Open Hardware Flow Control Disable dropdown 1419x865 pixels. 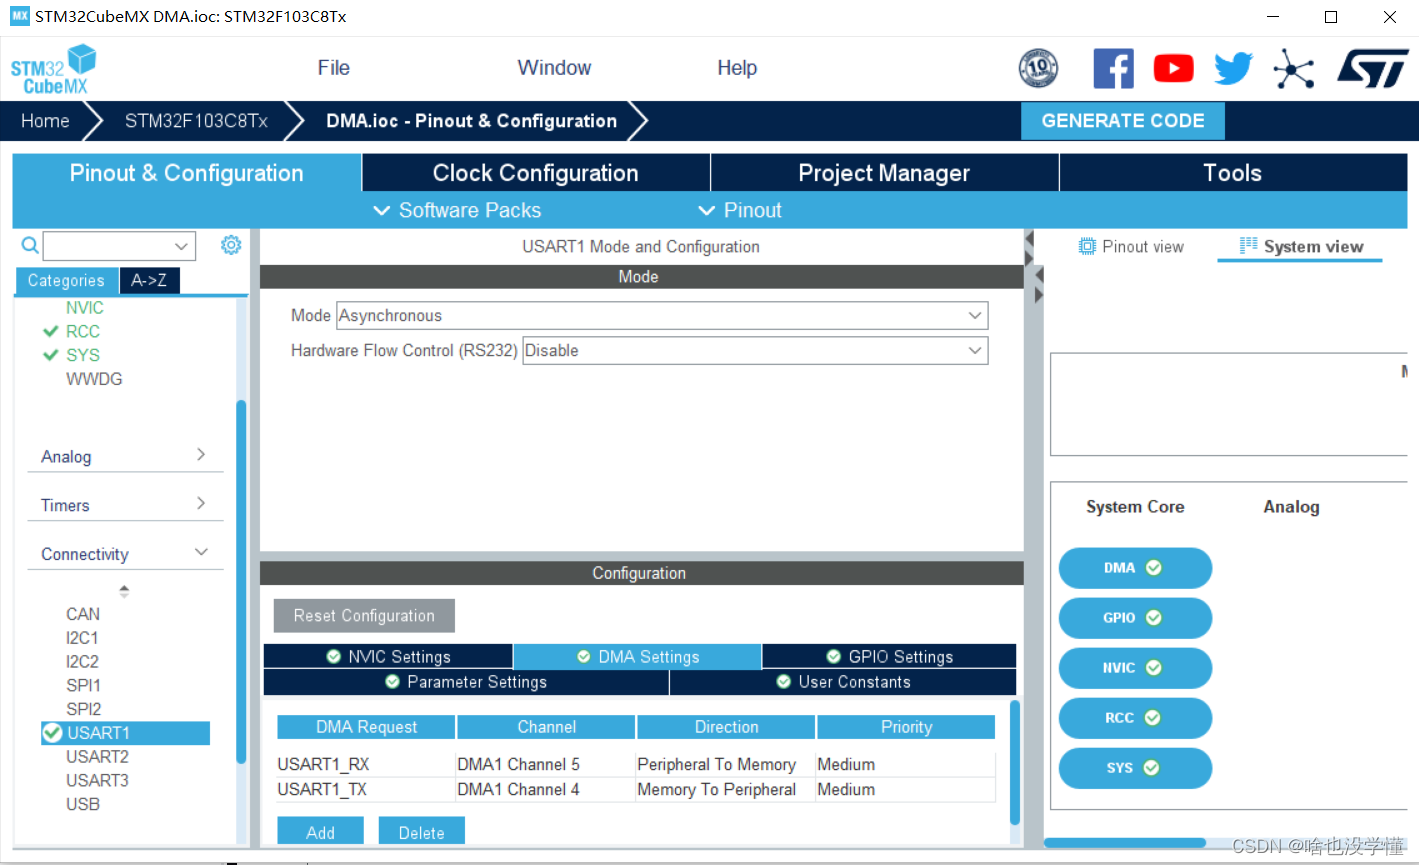pos(755,350)
